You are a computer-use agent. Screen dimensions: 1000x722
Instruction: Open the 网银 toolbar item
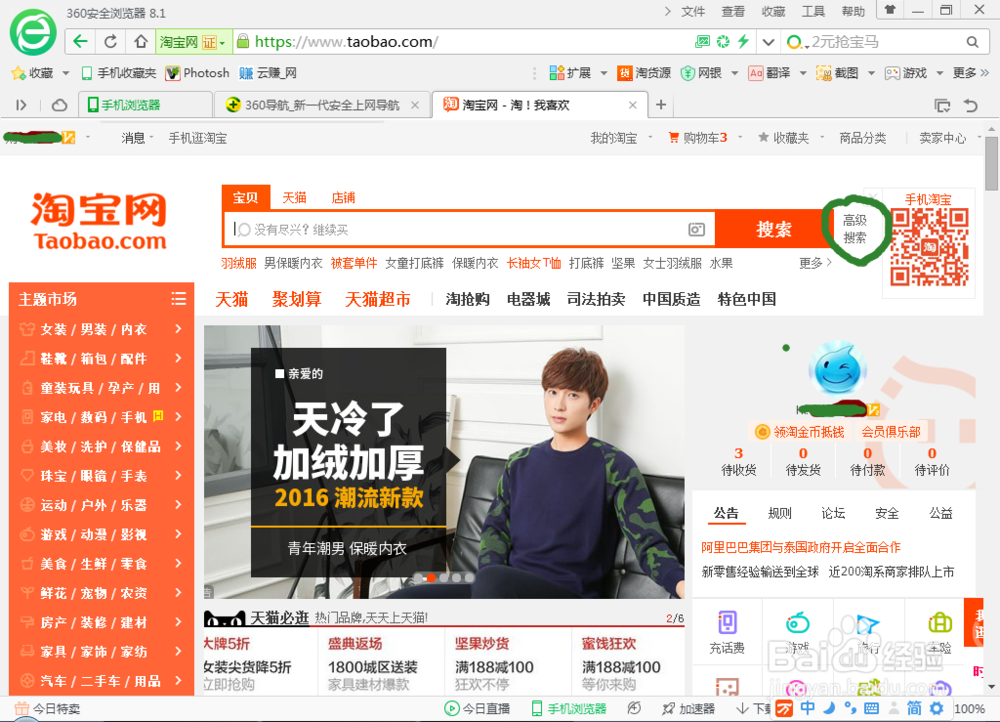[x=702, y=73]
